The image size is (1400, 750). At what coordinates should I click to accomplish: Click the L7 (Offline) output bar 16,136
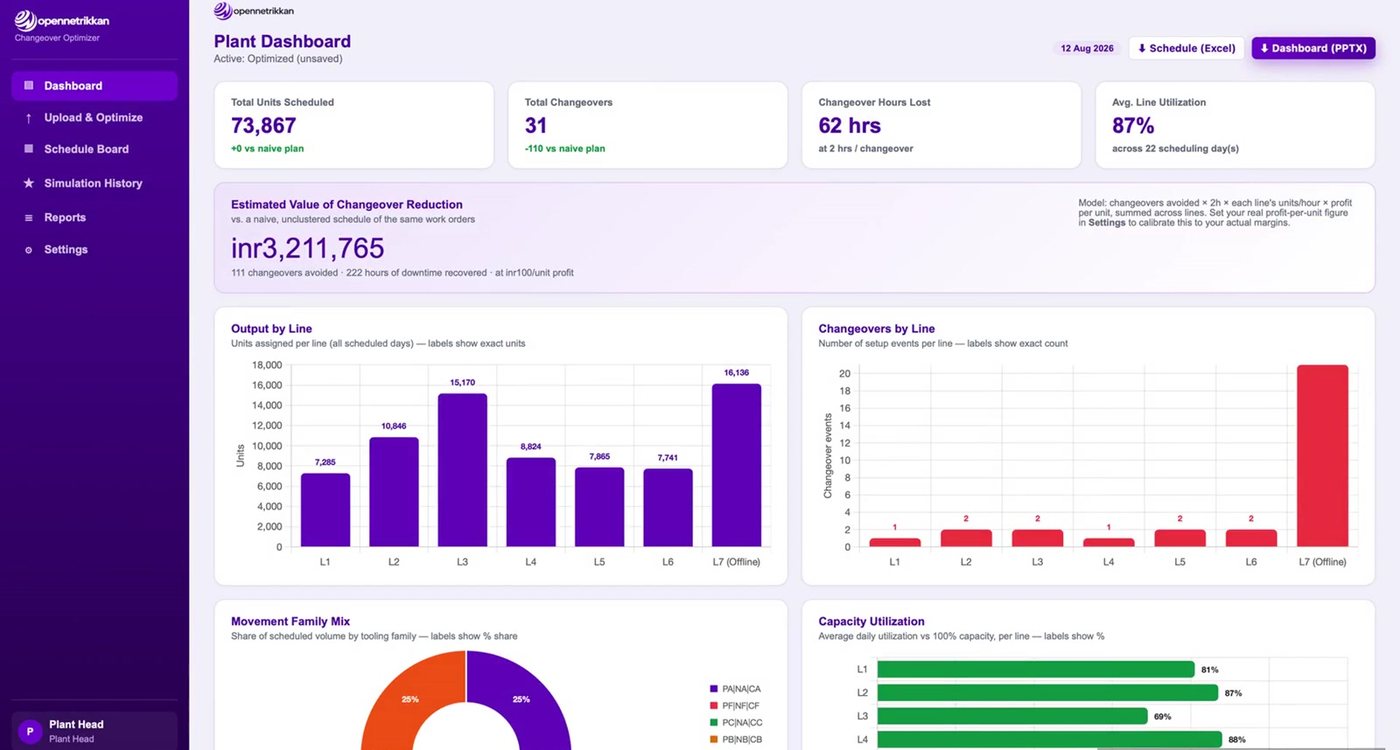736,465
